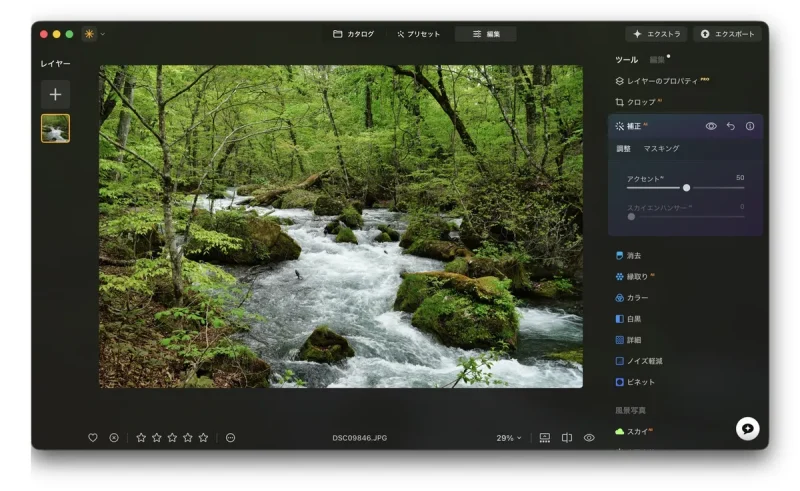Click the エクストラ button
The height and width of the screenshot is (491, 800).
[x=656, y=34]
